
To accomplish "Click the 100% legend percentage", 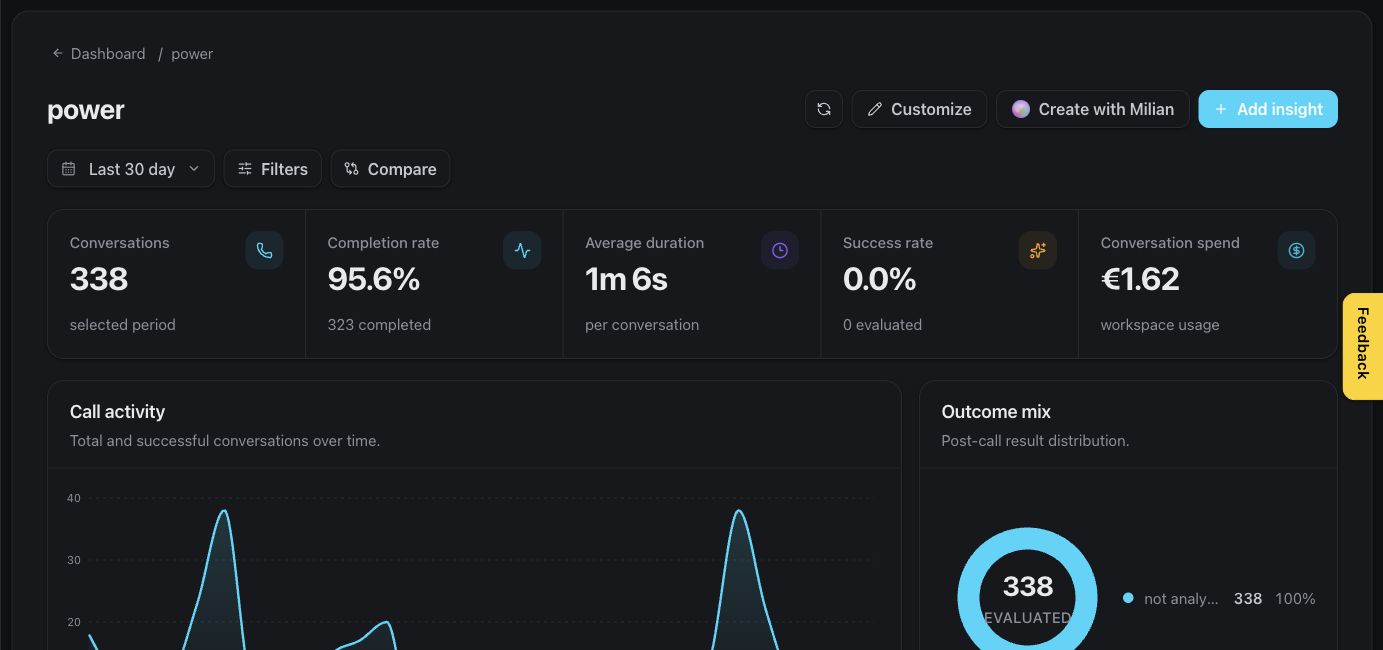I will coord(1296,599).
